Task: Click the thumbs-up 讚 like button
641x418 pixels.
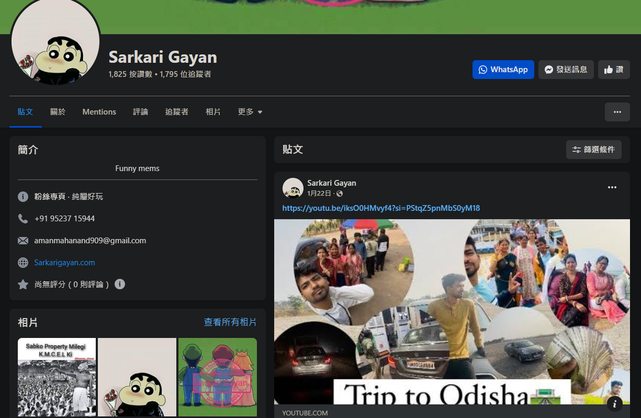Action: [x=613, y=70]
